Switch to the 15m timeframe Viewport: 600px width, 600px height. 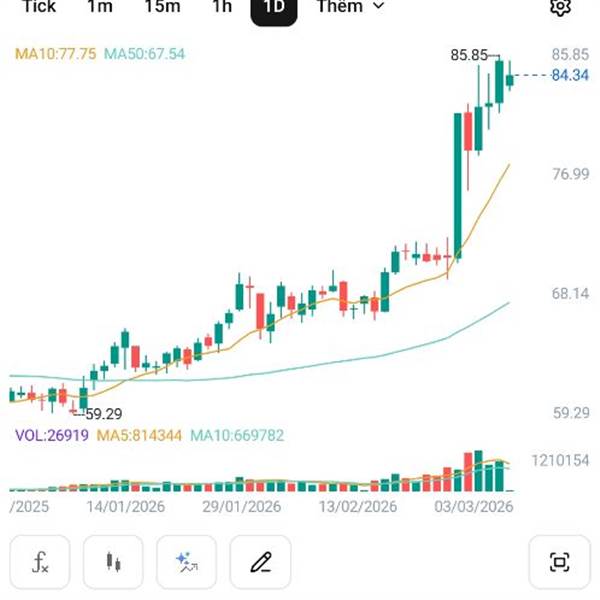pos(161,7)
